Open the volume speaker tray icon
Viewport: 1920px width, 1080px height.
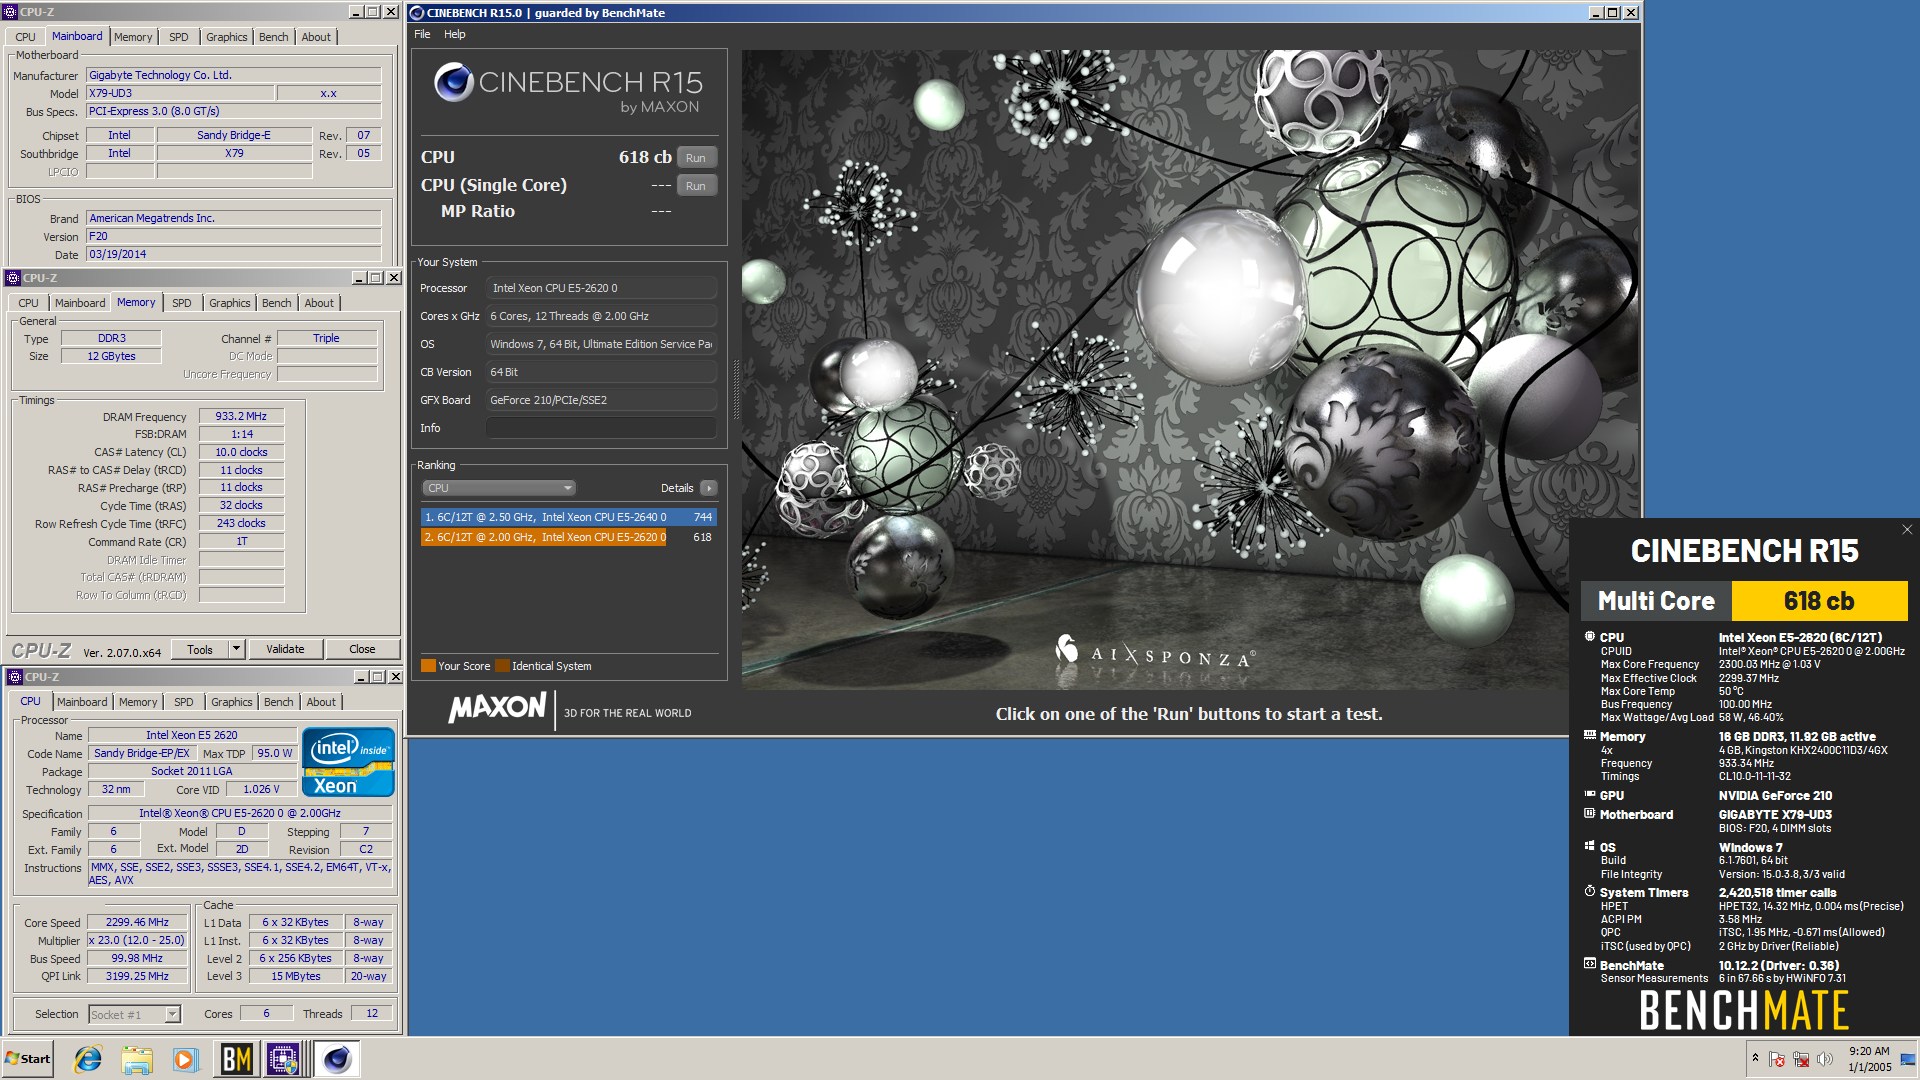tap(1825, 1059)
